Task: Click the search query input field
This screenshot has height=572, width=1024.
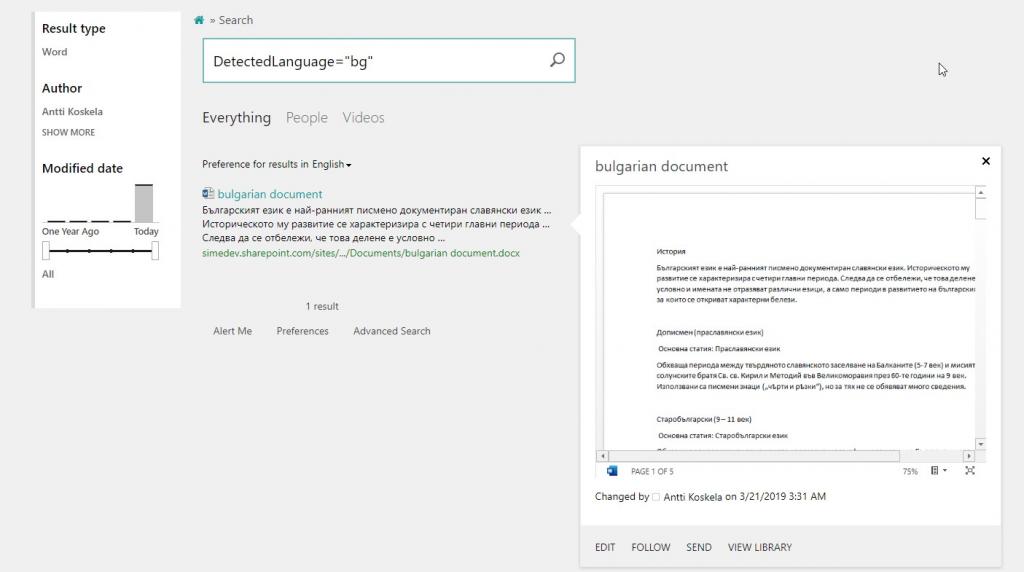Action: click(x=375, y=61)
